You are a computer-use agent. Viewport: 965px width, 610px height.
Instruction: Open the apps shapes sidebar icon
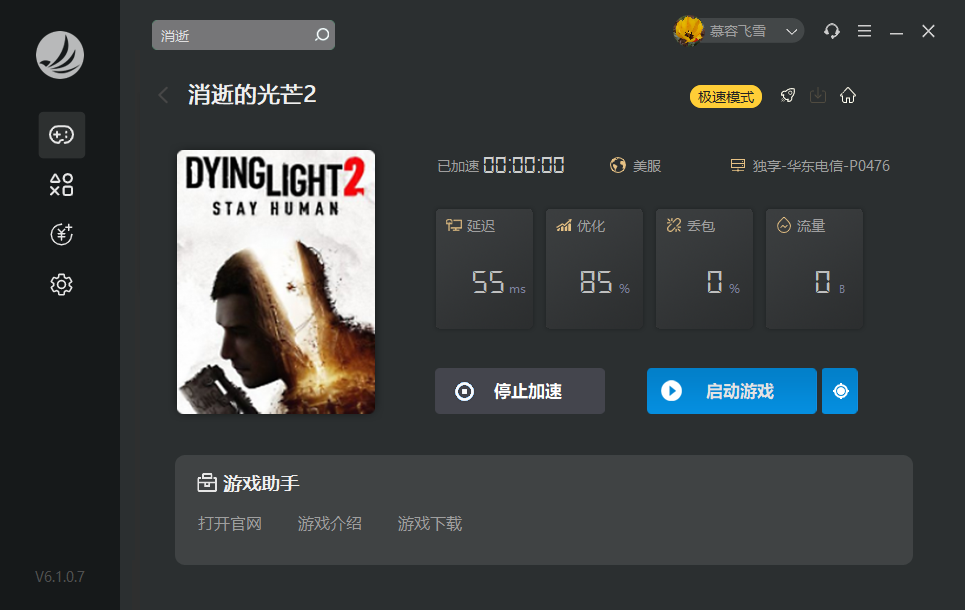pyautogui.click(x=62, y=185)
